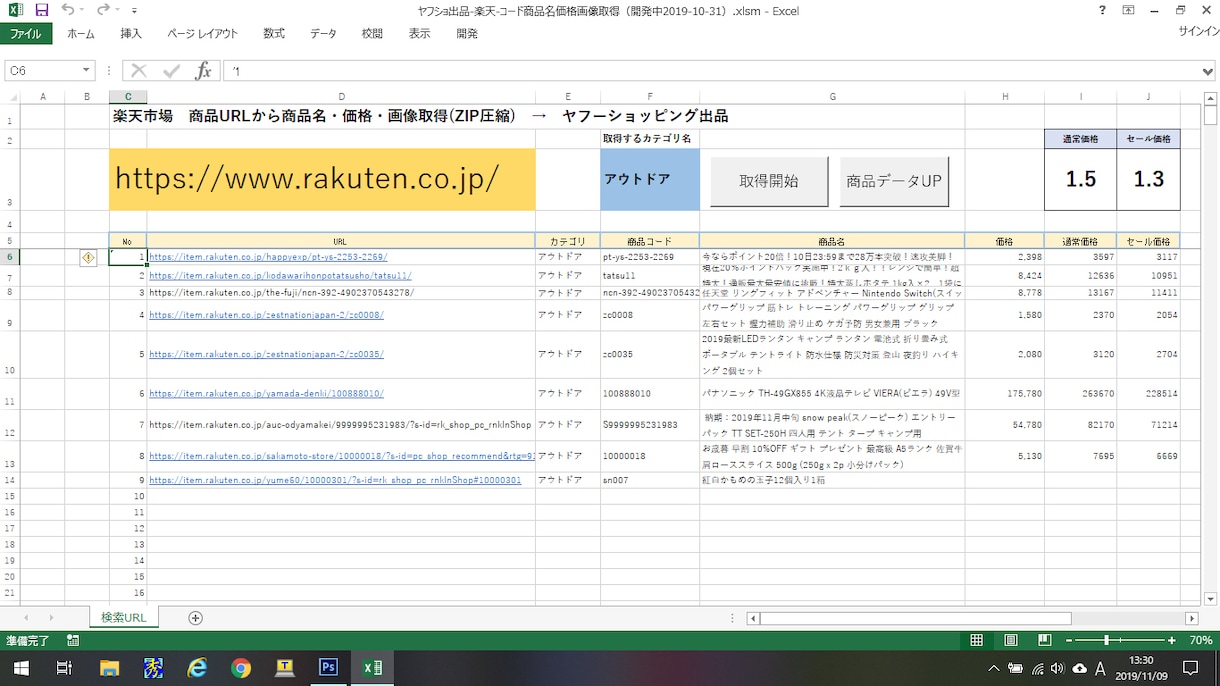
Task: Select the セール価格 multiplier cell 1.3
Action: coord(1148,179)
